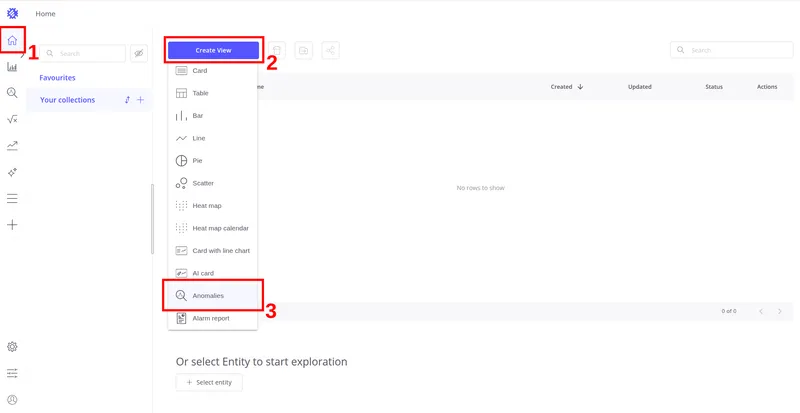The height and width of the screenshot is (413, 800).
Task: Open the square root formula sidebar icon
Action: pyautogui.click(x=12, y=119)
